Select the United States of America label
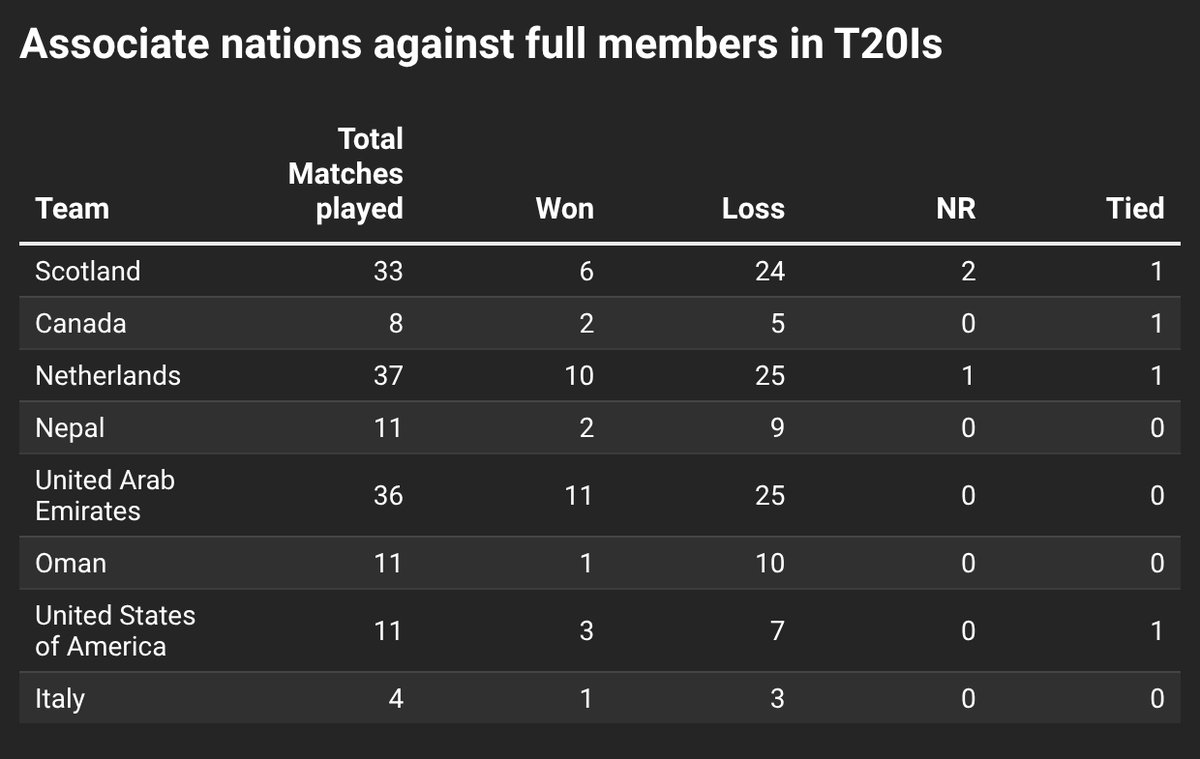Screen dimensions: 1200x759 [x=115, y=630]
